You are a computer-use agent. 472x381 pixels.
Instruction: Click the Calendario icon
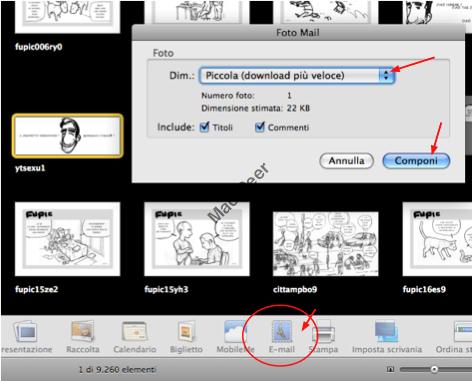(134, 332)
